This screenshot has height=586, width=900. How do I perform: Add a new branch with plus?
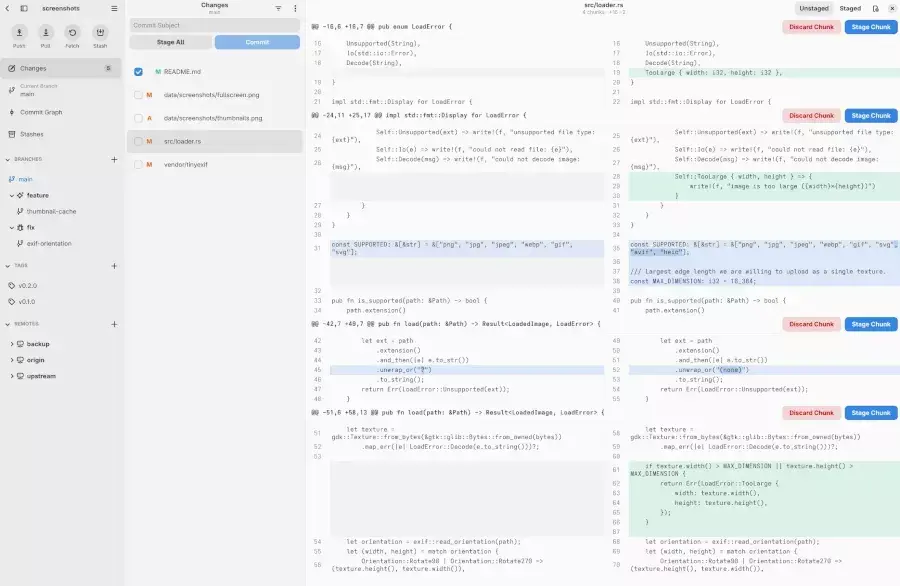pyautogui.click(x=114, y=160)
